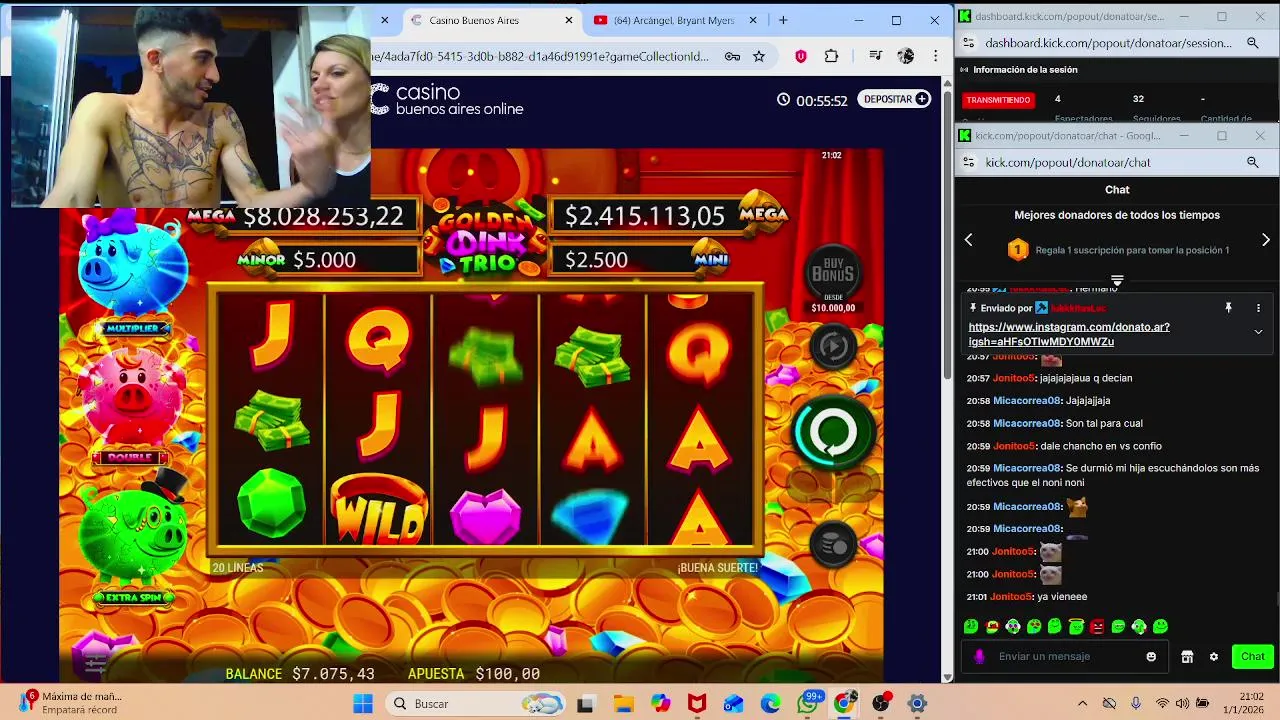Viewport: 1280px width, 720px height.
Task: Open the Windows Start menu
Action: 362,703
